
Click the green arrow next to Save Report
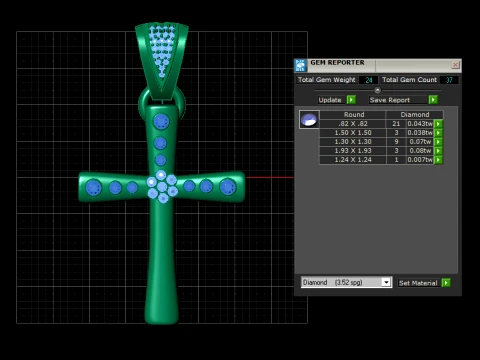coord(433,100)
